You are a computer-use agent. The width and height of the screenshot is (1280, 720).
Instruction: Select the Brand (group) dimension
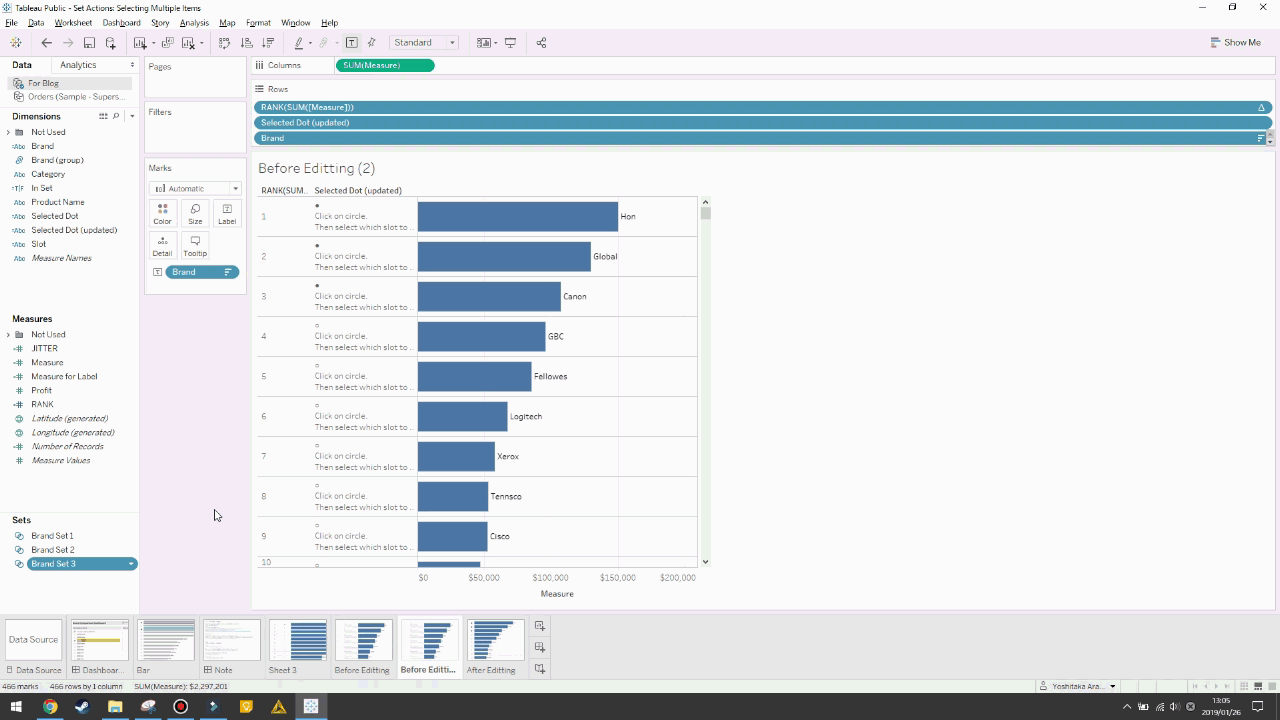tap(57, 160)
